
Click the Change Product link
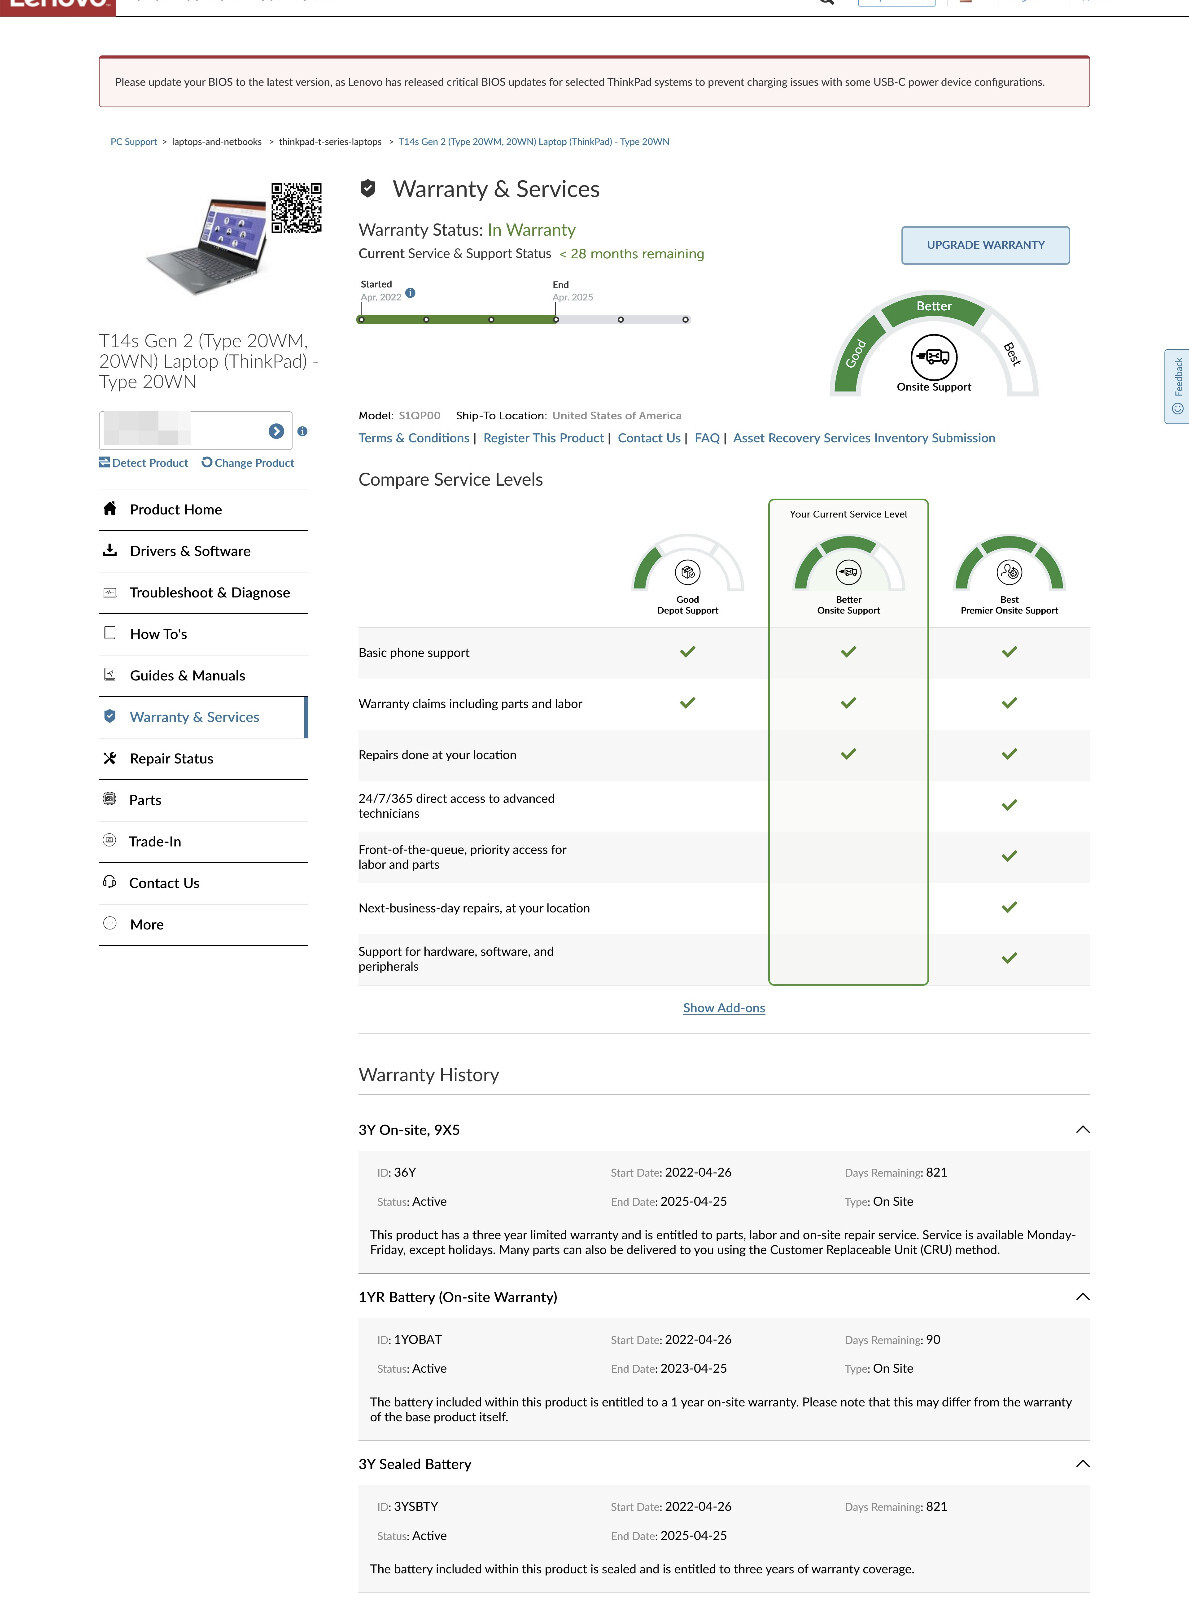[x=248, y=463]
